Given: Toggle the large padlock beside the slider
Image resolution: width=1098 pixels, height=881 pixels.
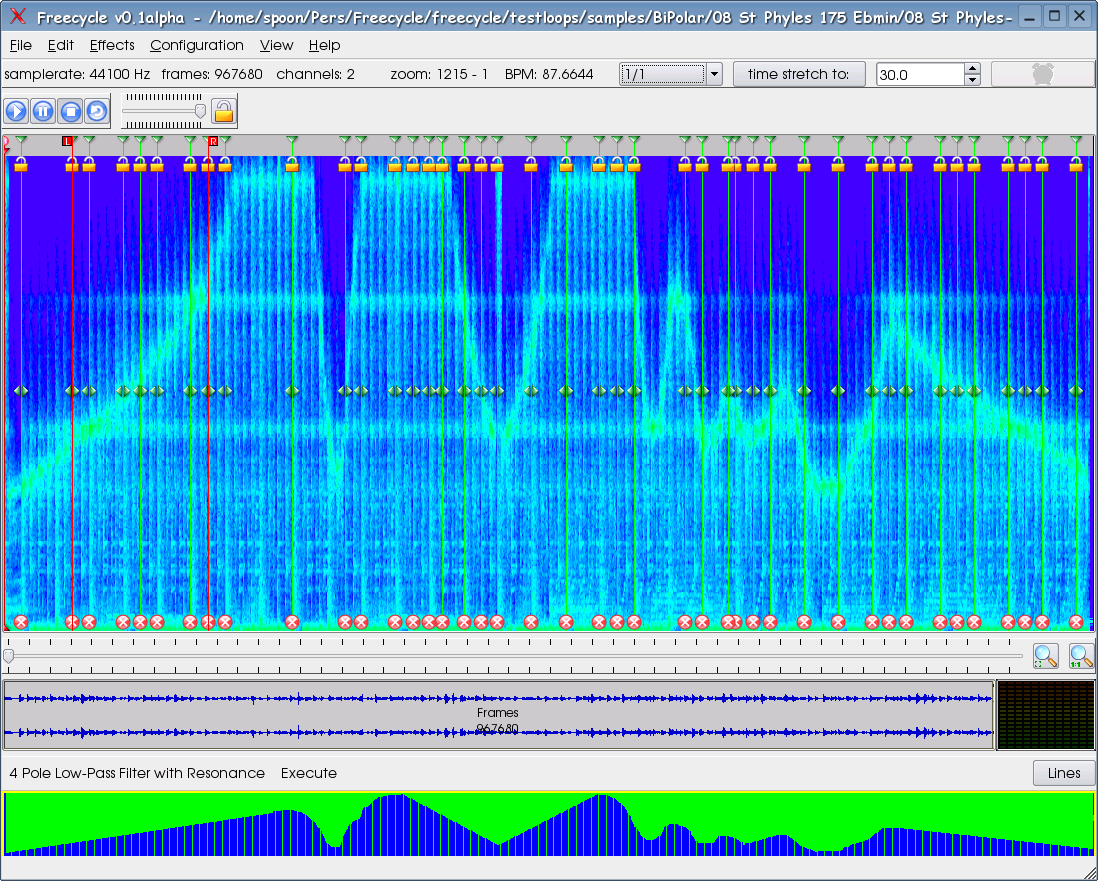Looking at the screenshot, I should point(224,111).
